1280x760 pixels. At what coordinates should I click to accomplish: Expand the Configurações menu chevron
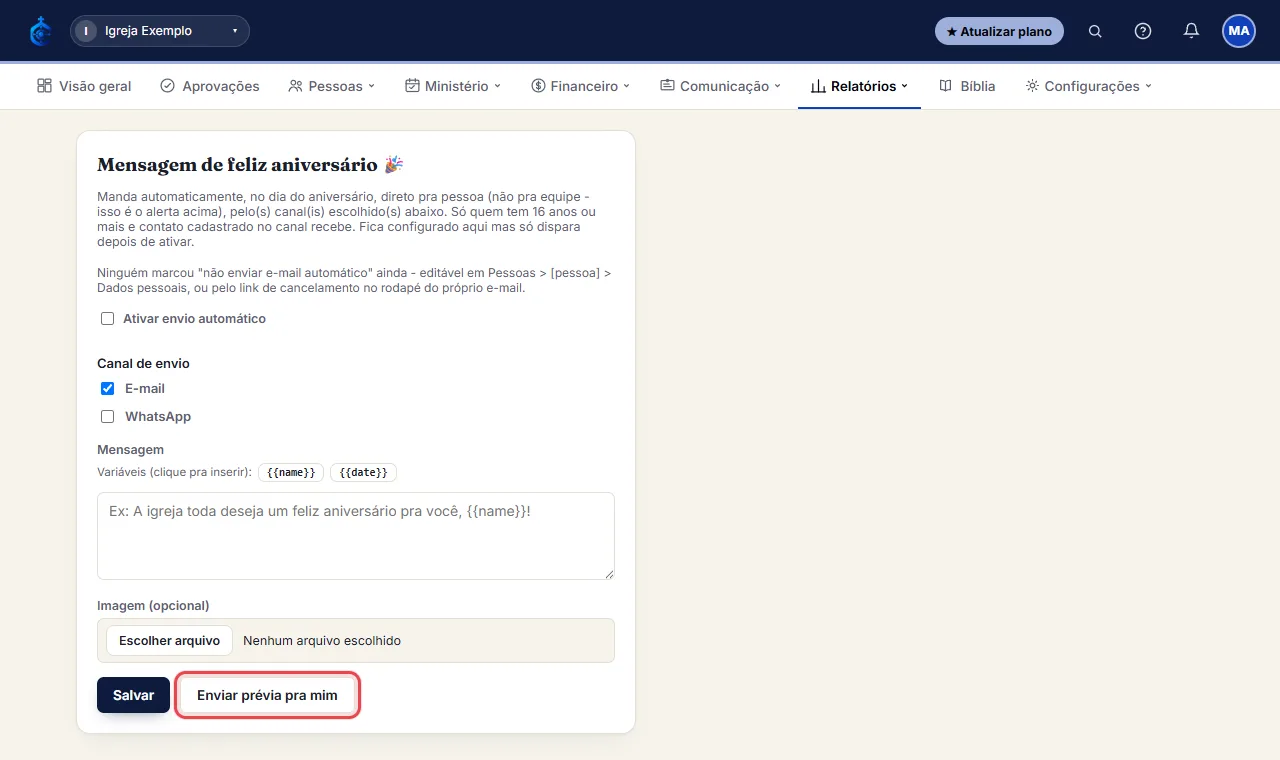[x=1149, y=86]
